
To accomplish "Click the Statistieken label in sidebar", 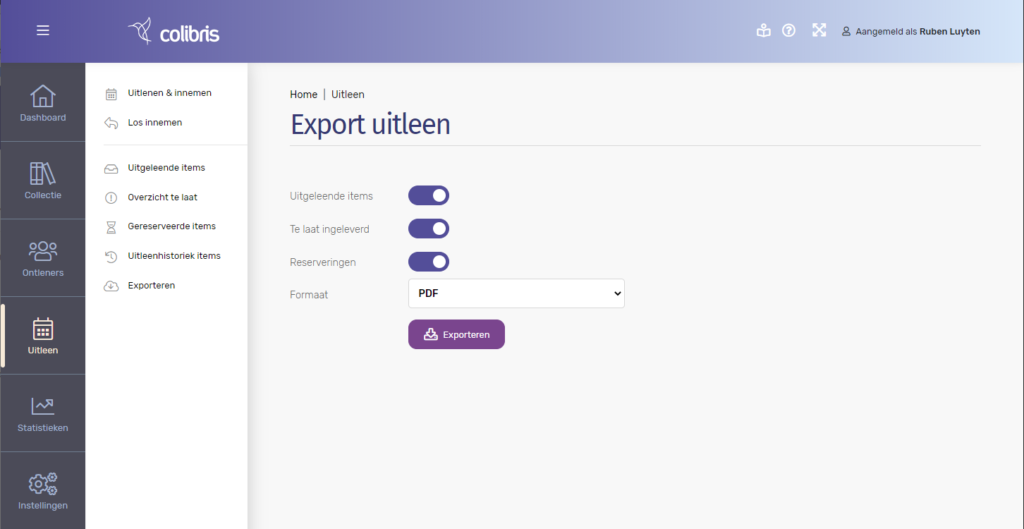I will tap(43, 428).
